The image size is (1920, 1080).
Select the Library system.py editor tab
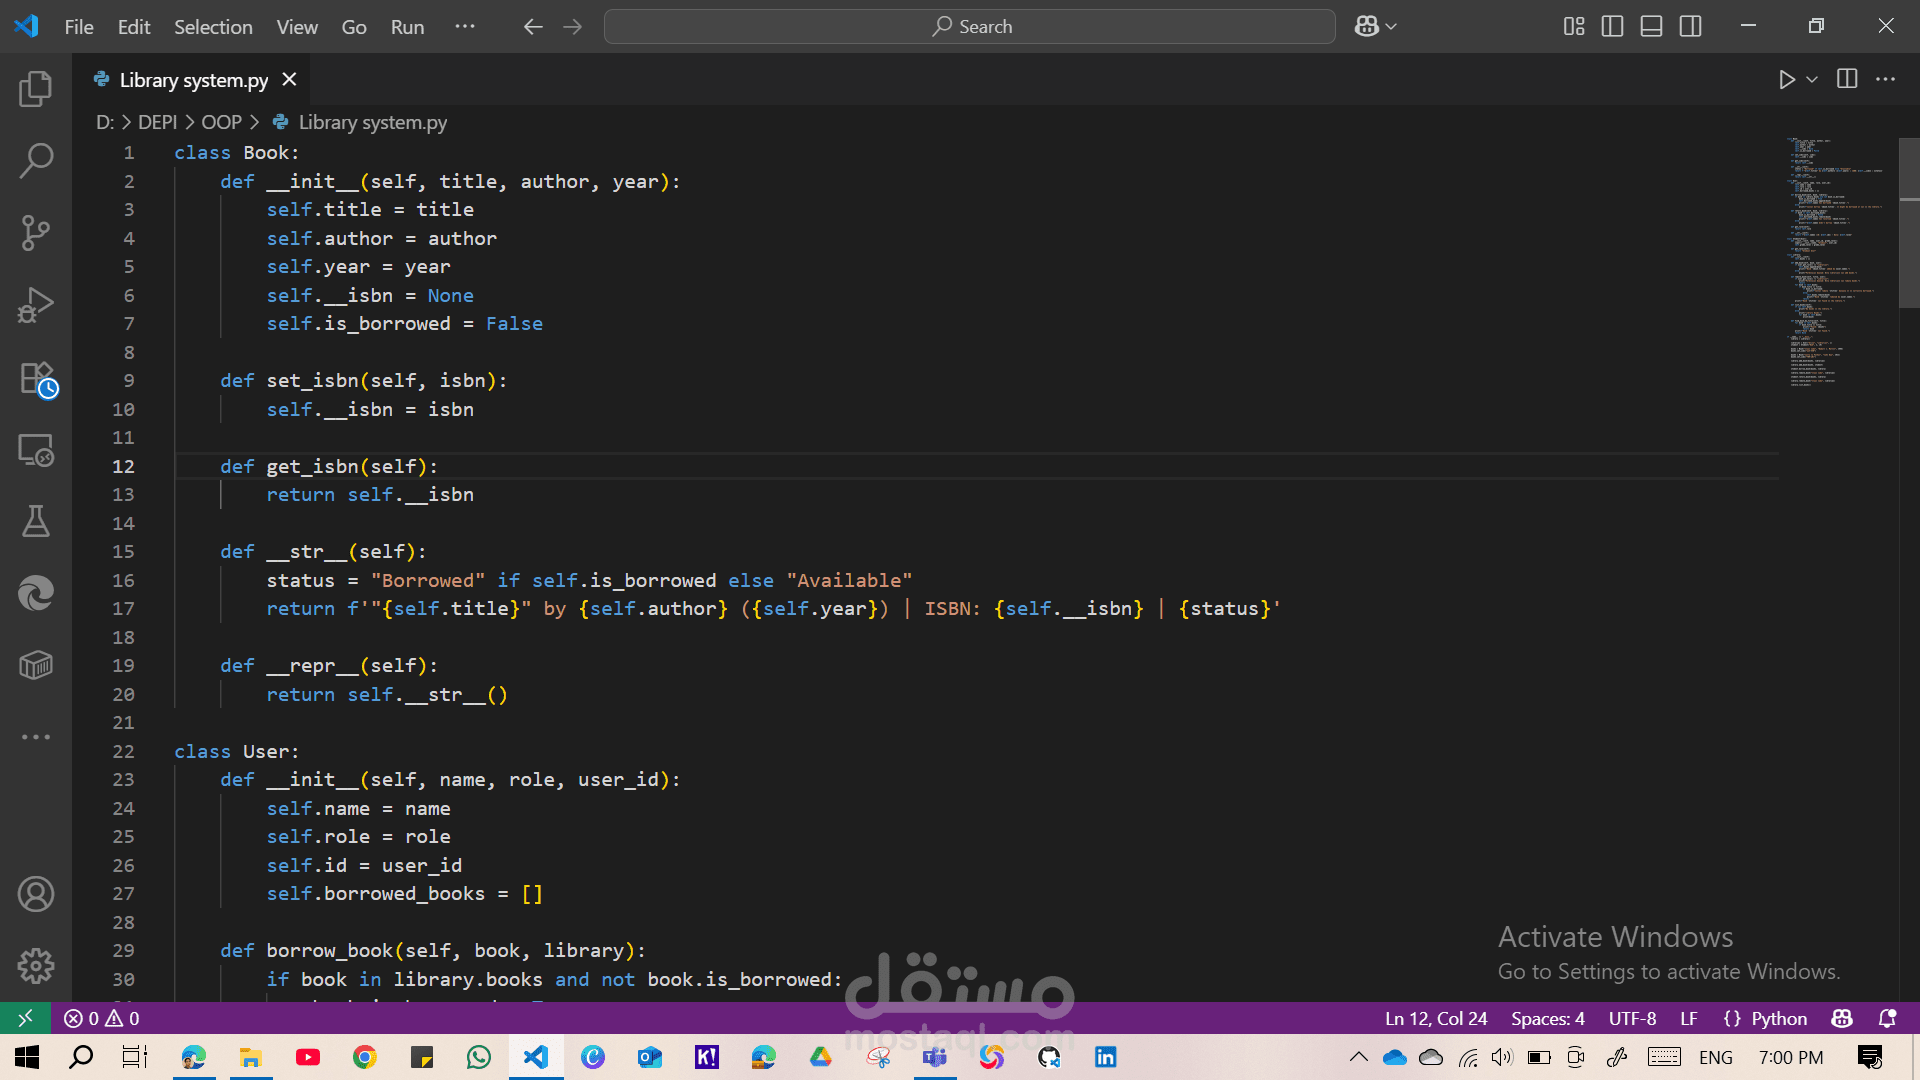click(193, 80)
